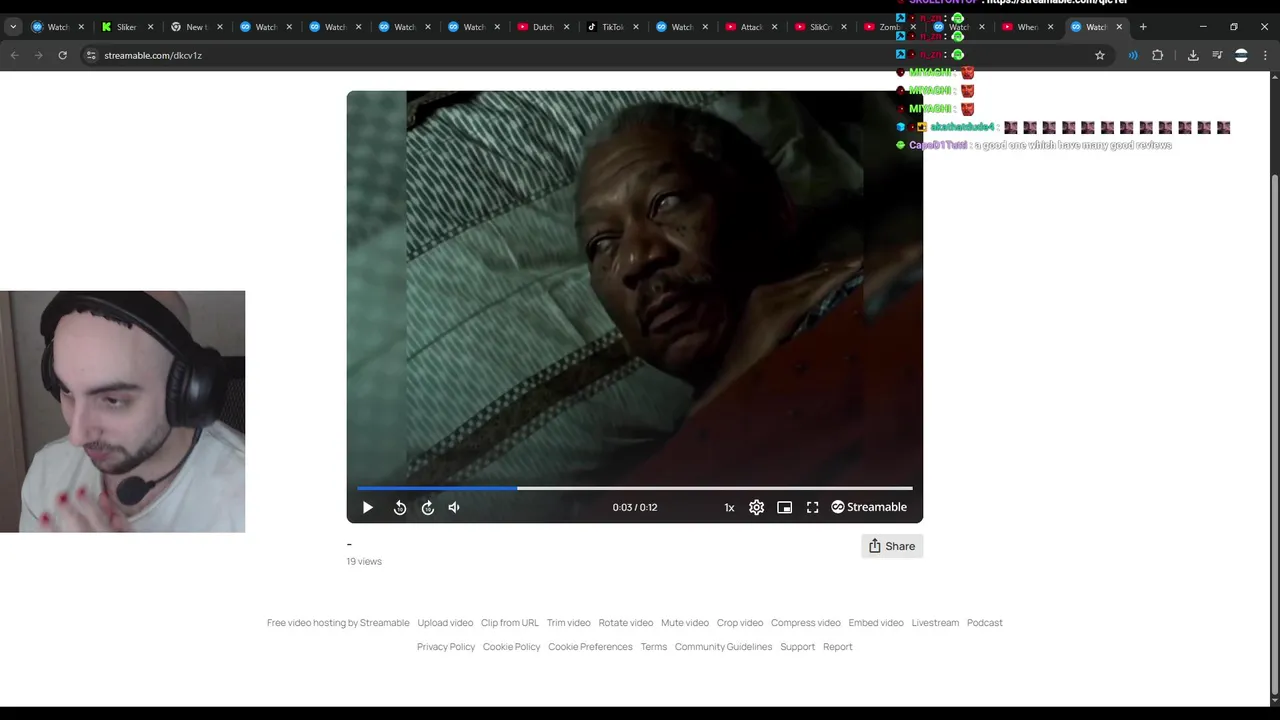Open the Embed video link
This screenshot has height=720, width=1280.
click(876, 622)
